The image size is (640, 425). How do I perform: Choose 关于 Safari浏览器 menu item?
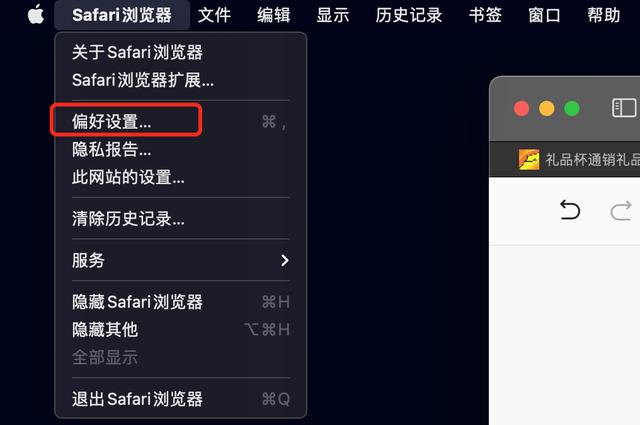coord(180,52)
